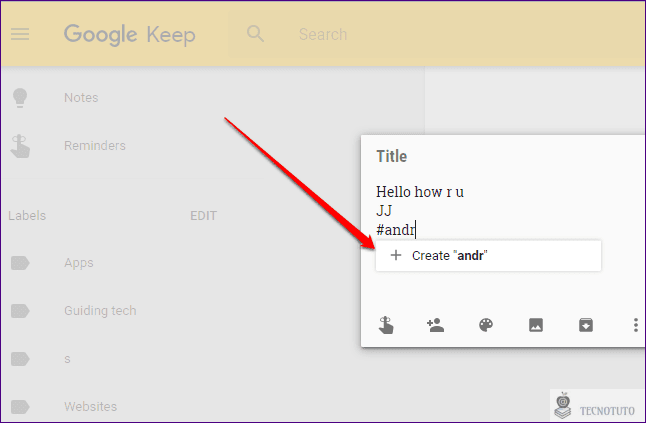Select Create "andr" label suggestion
The height and width of the screenshot is (423, 646).
pos(488,256)
